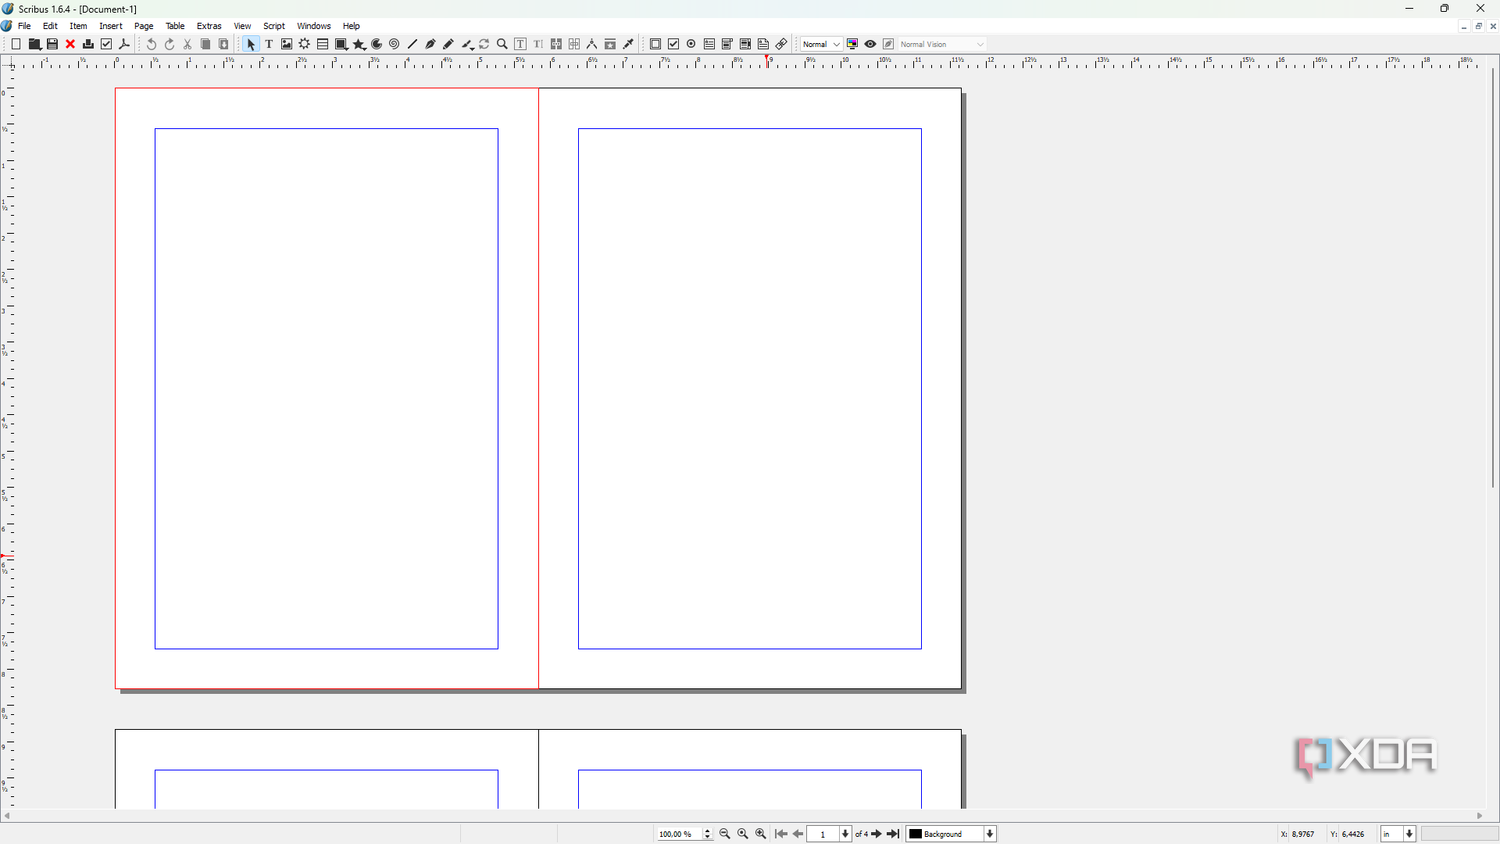Click the Save as PDF icon

click(125, 44)
